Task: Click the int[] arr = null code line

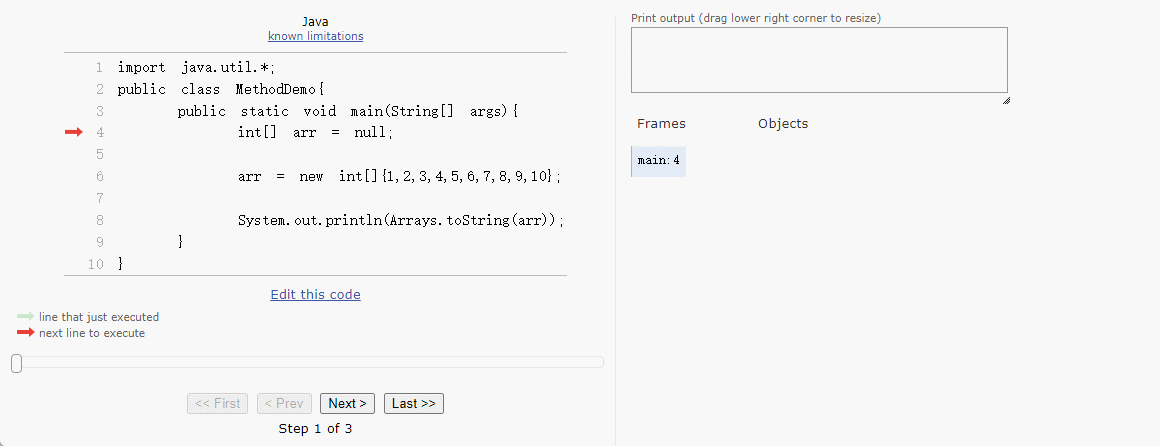Action: click(x=315, y=132)
